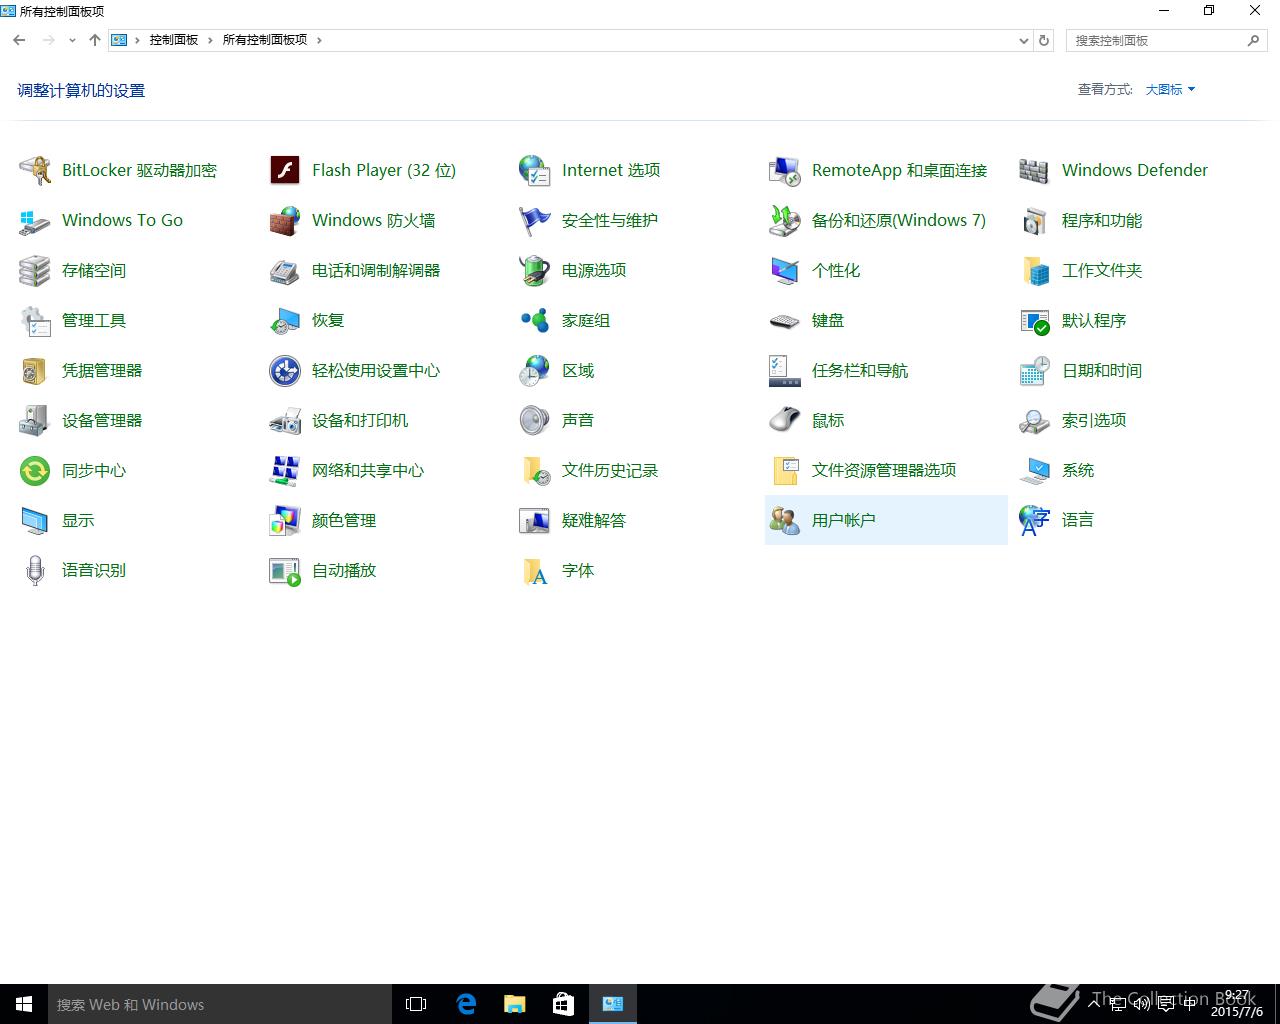Screen dimensions: 1280x1024
Task: Open the 备份和还原(Windows 7) icon
Action: pos(785,220)
